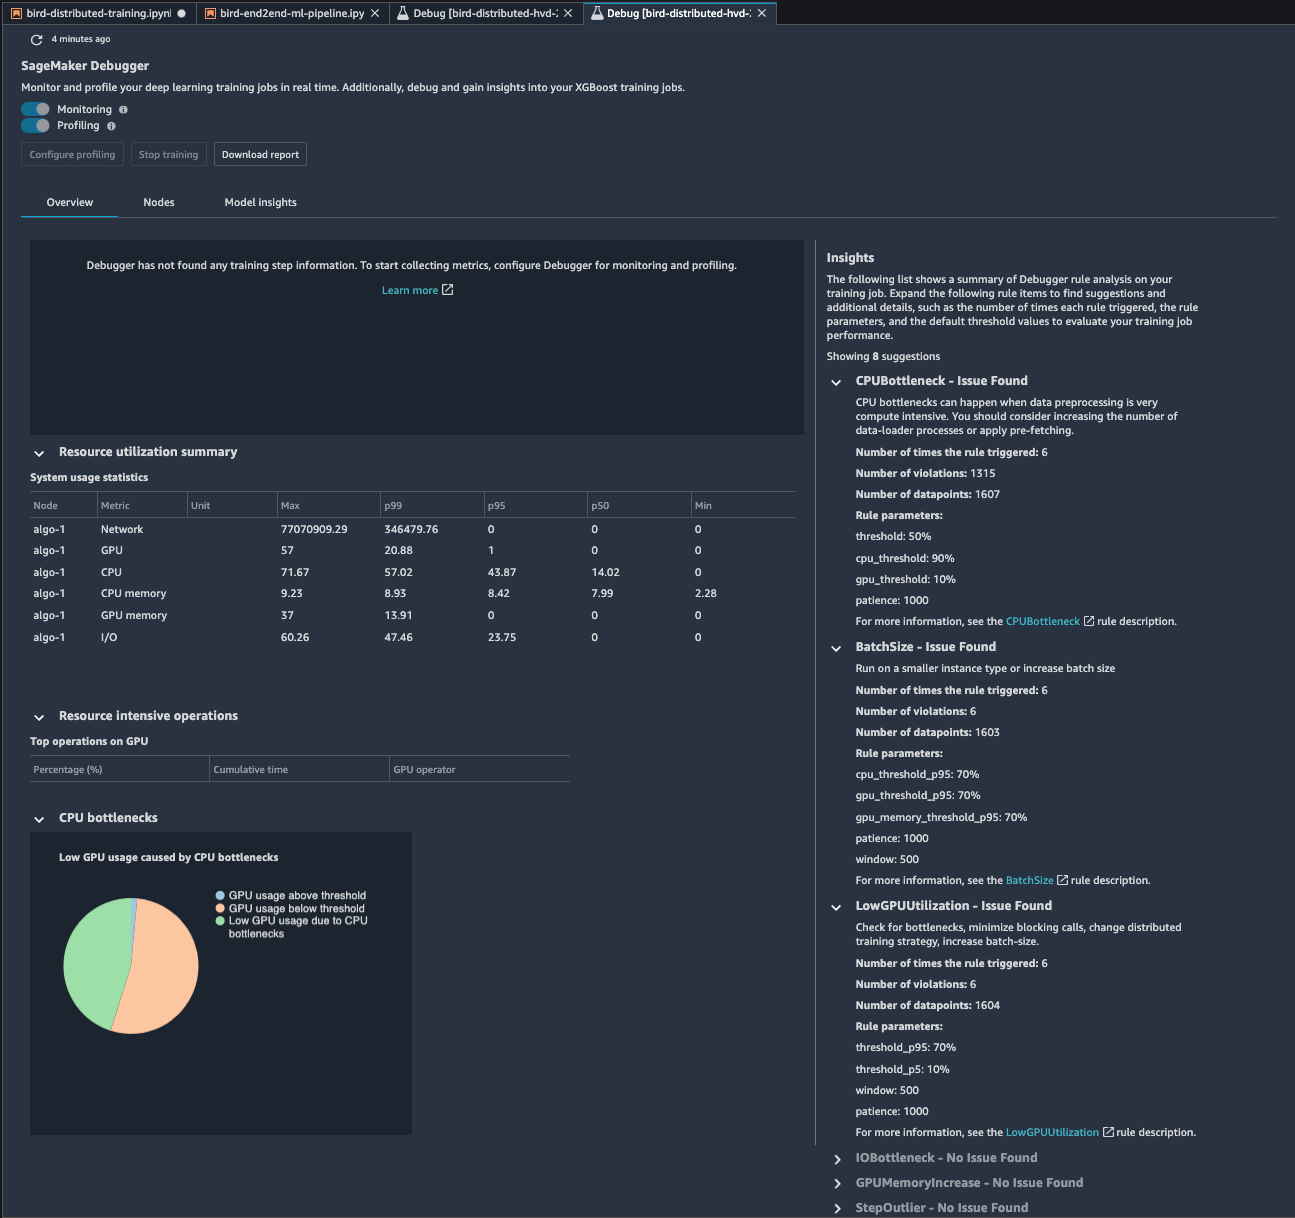
Task: Click the external link icon after LowGPUUtilization link
Action: pyautogui.click(x=1108, y=1132)
